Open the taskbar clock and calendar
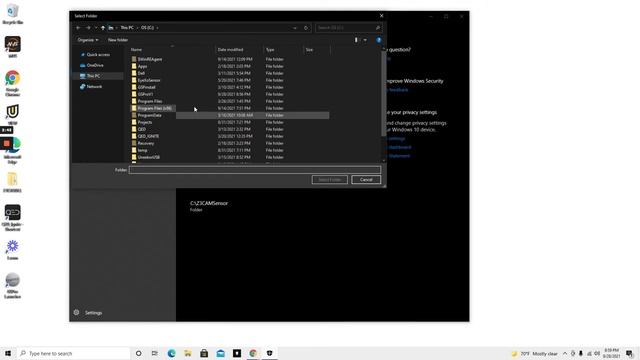Image resolution: width=640 pixels, height=360 pixels. pos(611,353)
